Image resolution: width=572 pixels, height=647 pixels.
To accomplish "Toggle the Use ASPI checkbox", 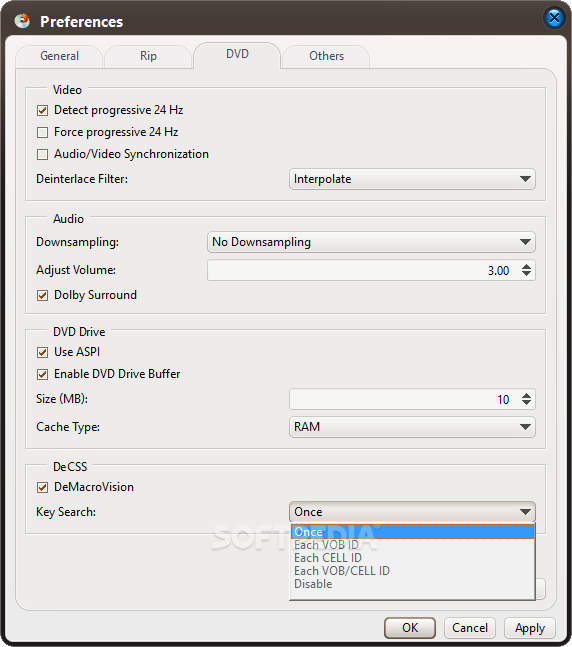I will click(42, 352).
